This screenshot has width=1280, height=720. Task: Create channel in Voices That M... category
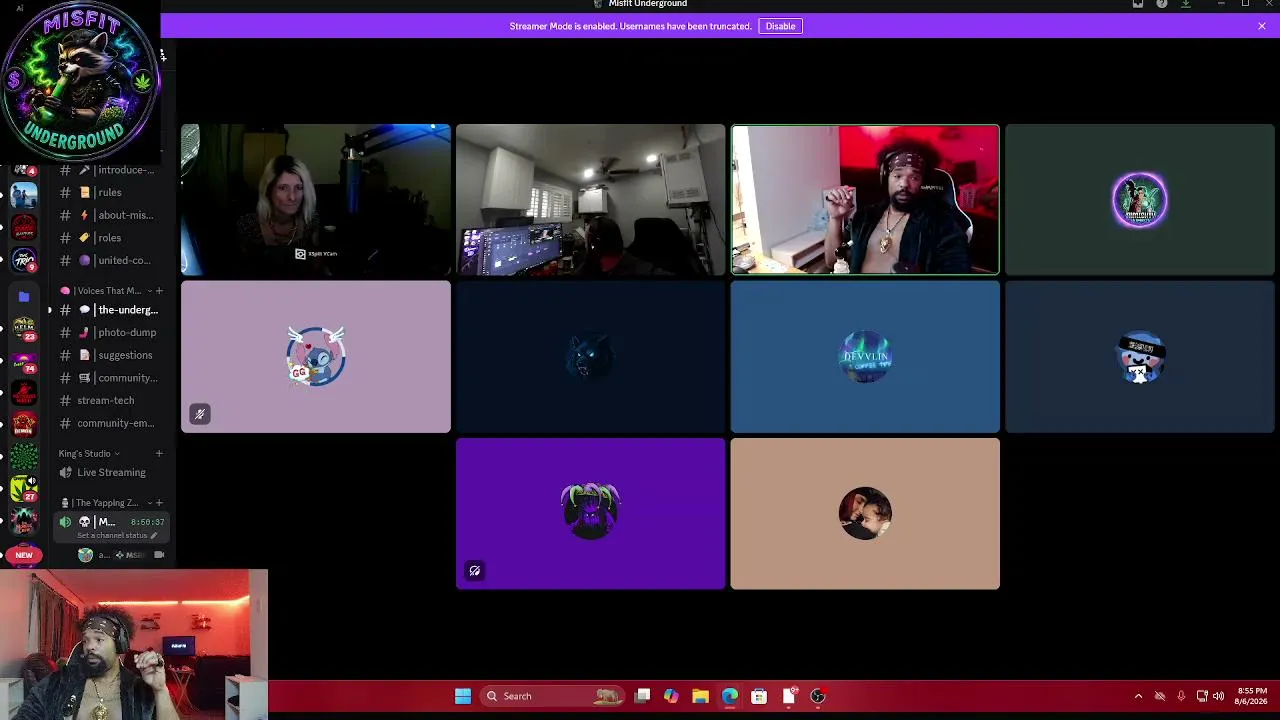click(x=159, y=291)
